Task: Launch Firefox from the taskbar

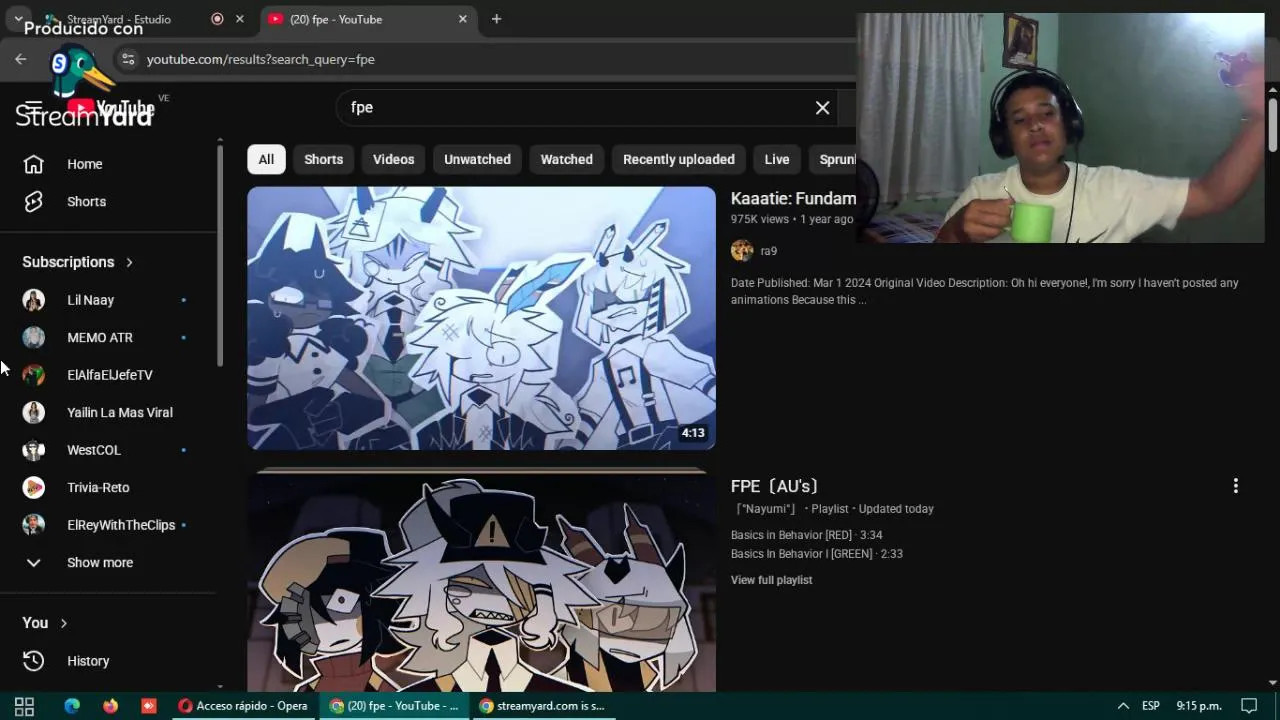Action: pyautogui.click(x=110, y=706)
